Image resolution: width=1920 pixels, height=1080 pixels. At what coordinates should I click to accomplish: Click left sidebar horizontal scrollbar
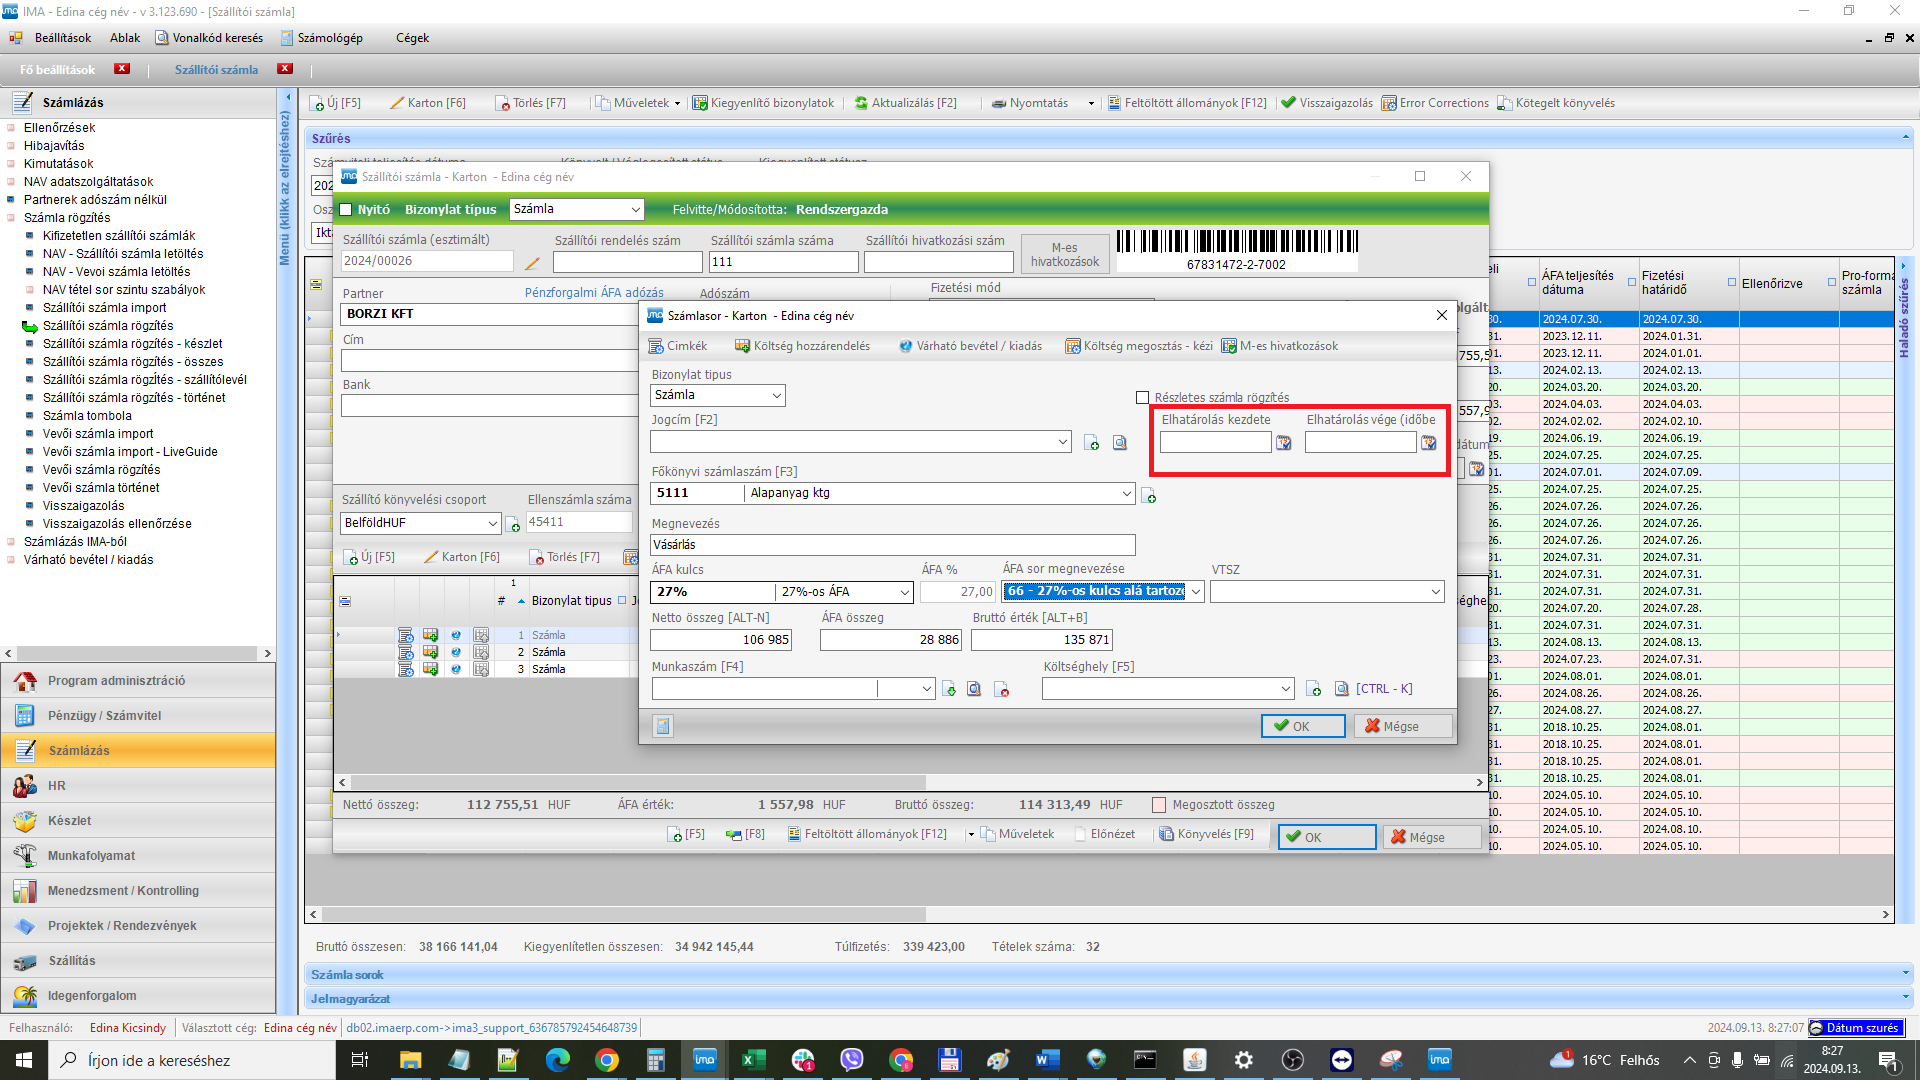(137, 653)
